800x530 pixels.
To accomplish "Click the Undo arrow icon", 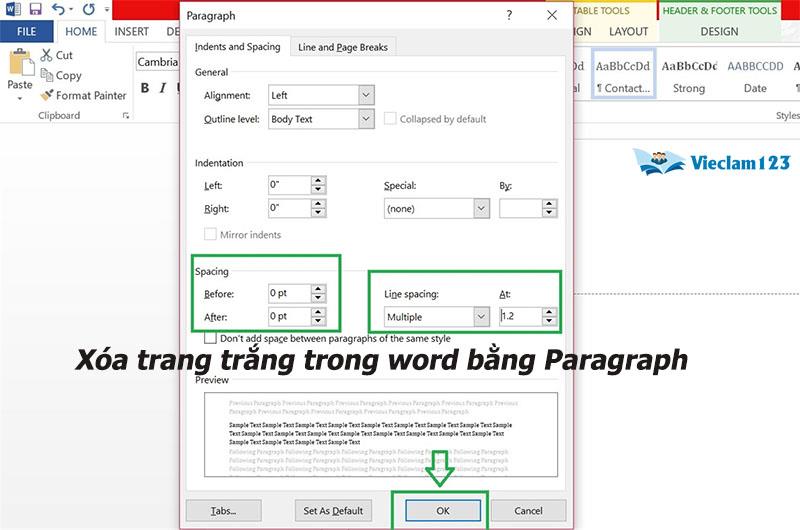I will (x=59, y=9).
